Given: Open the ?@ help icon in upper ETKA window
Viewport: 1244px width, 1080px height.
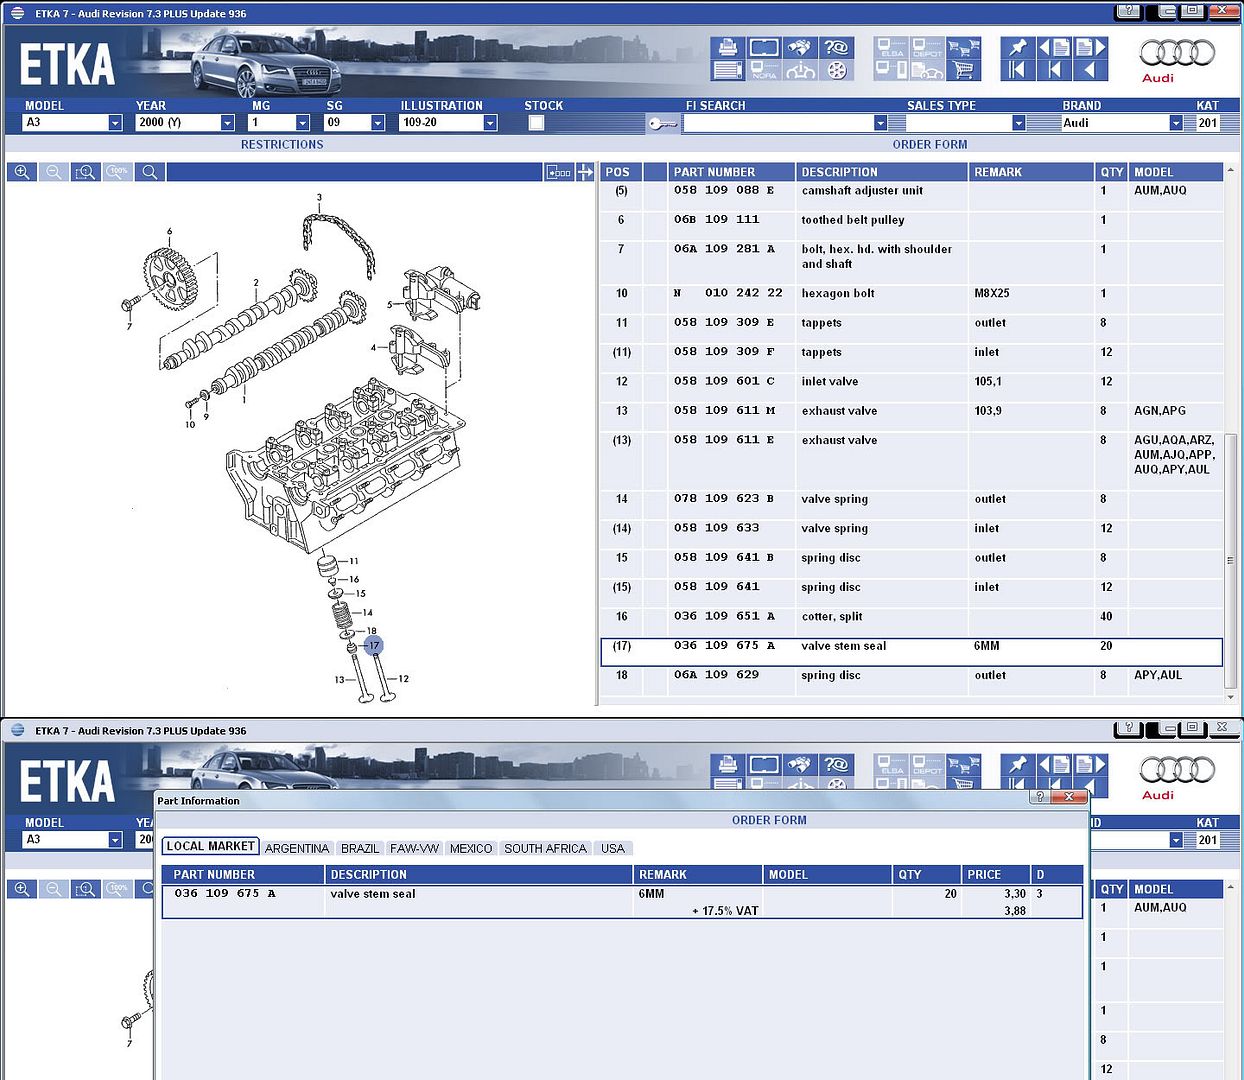Looking at the screenshot, I should (836, 48).
